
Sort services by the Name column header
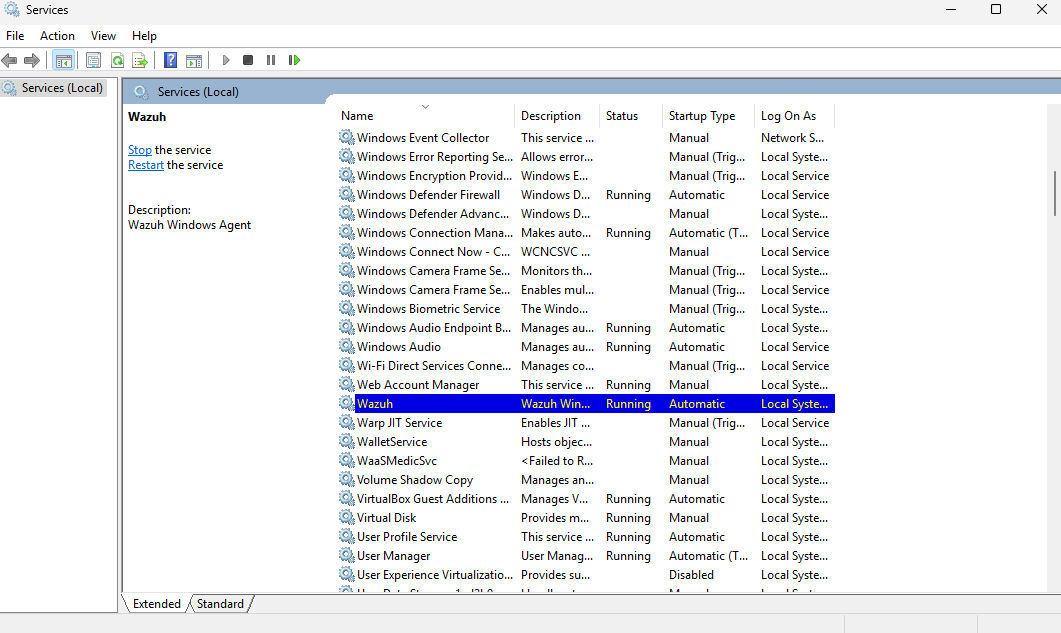(357, 116)
